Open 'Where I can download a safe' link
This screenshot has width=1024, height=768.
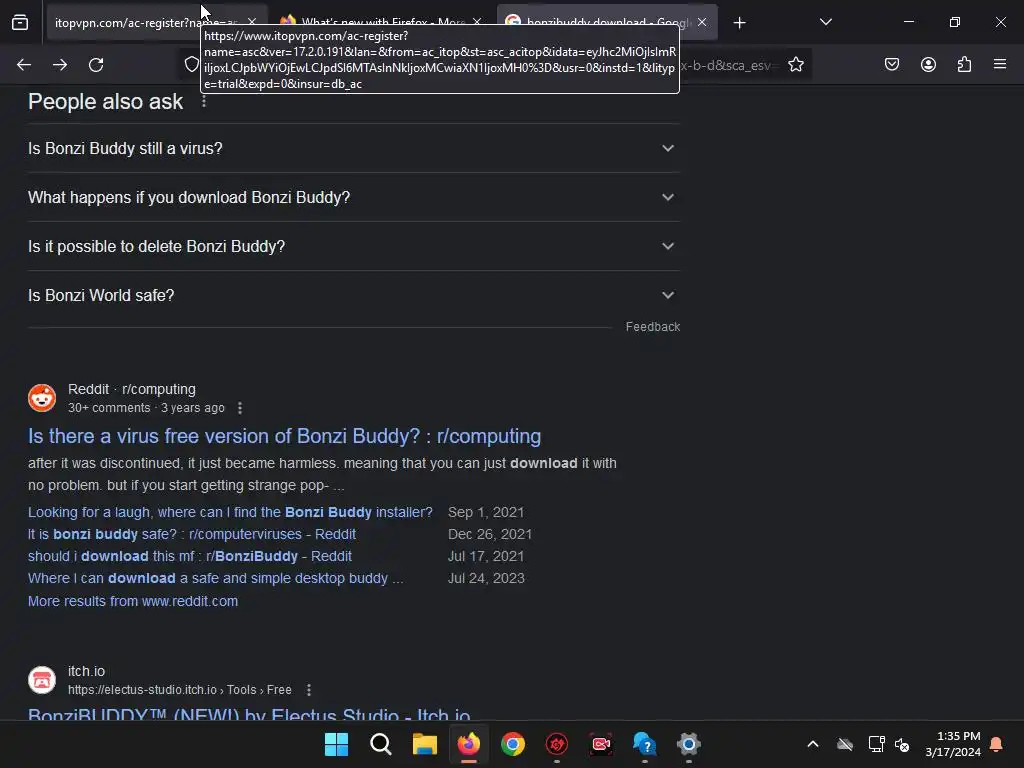(x=216, y=579)
